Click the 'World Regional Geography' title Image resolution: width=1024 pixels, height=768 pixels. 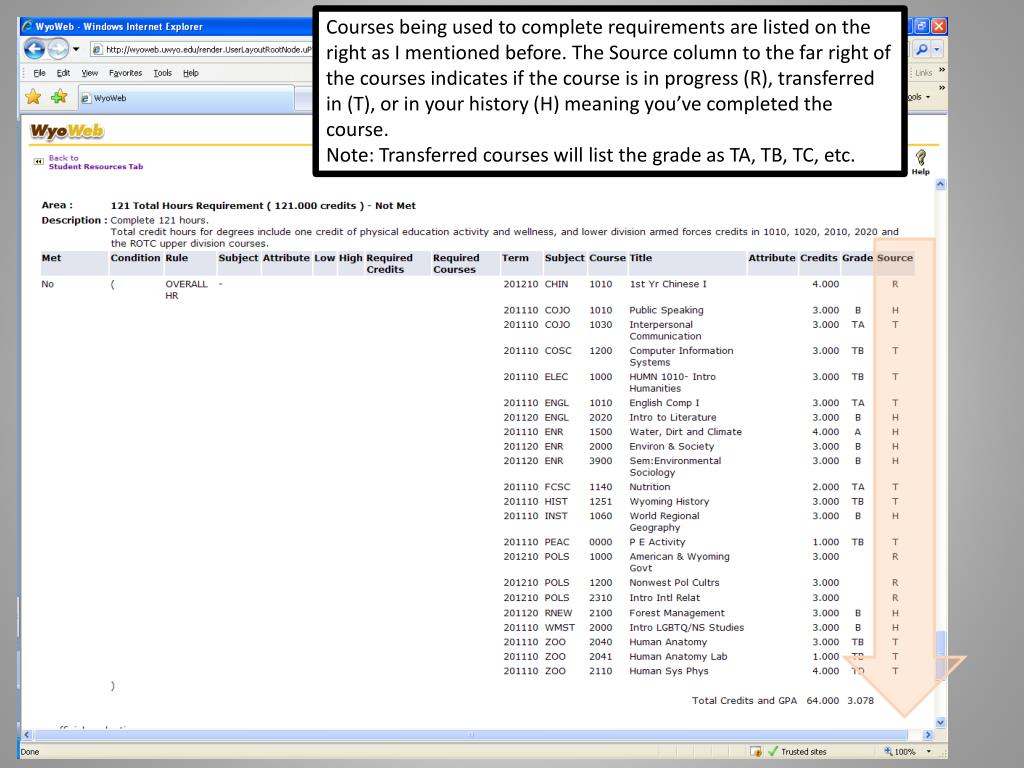pos(664,522)
